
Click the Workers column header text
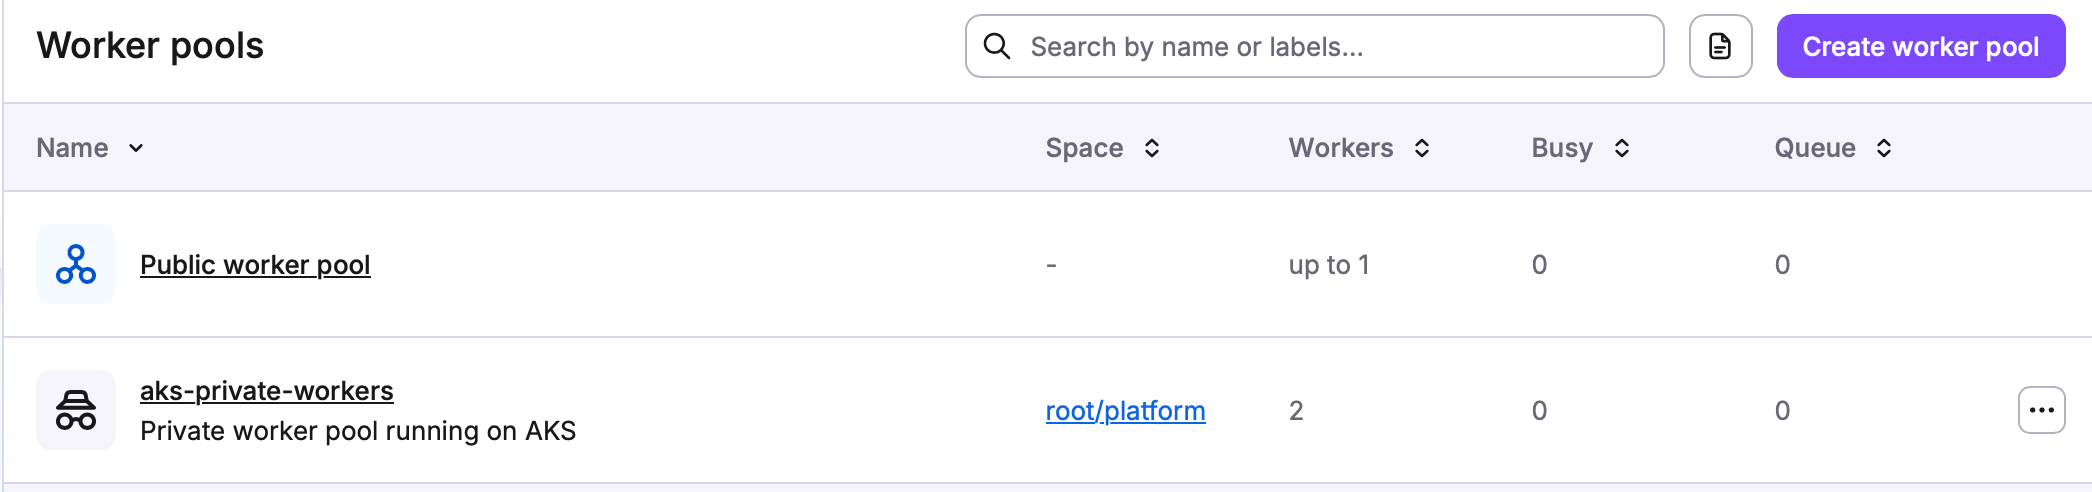click(1340, 148)
